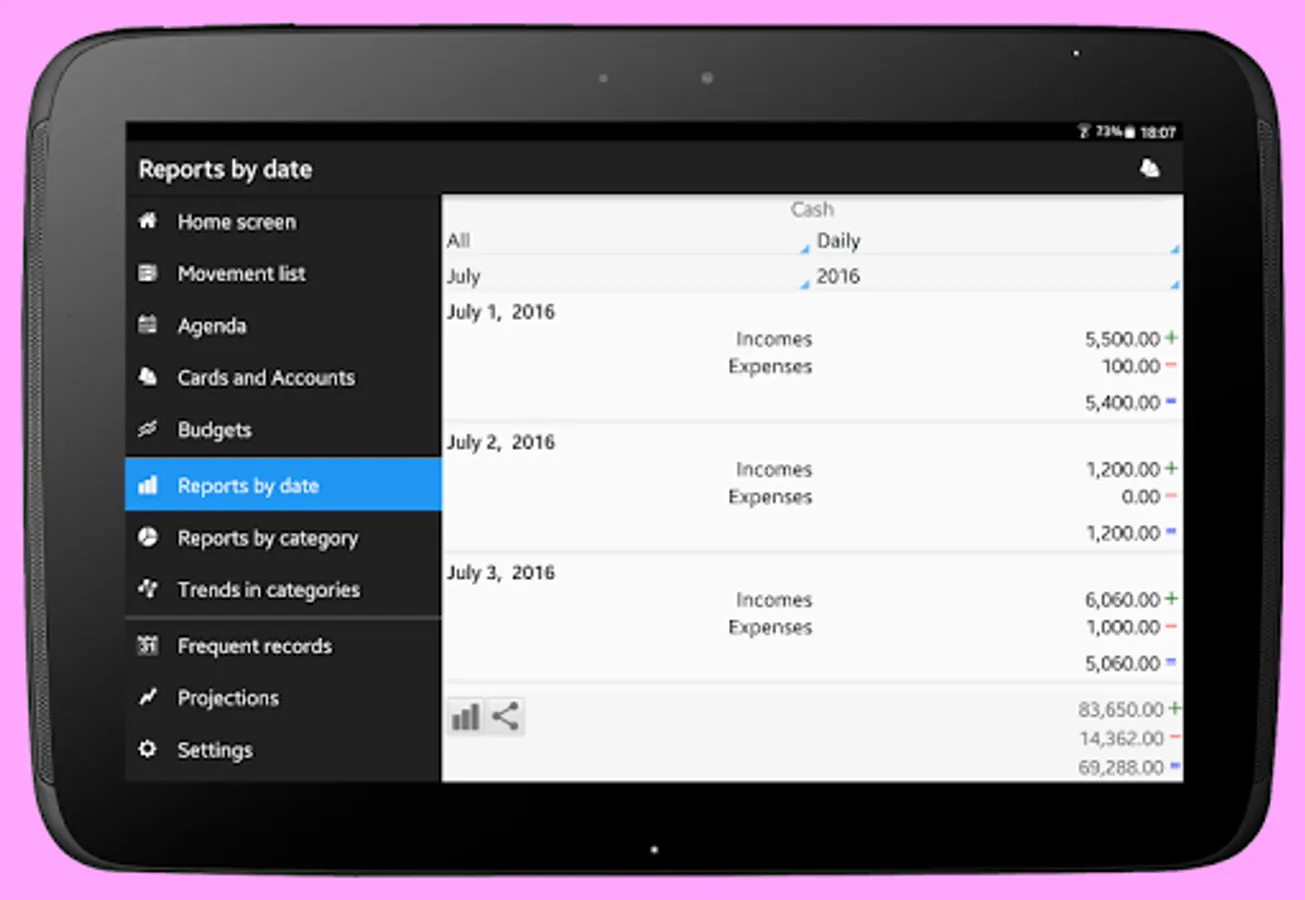Click the Frequent records icon
The width and height of the screenshot is (1305, 900).
pyautogui.click(x=148, y=646)
